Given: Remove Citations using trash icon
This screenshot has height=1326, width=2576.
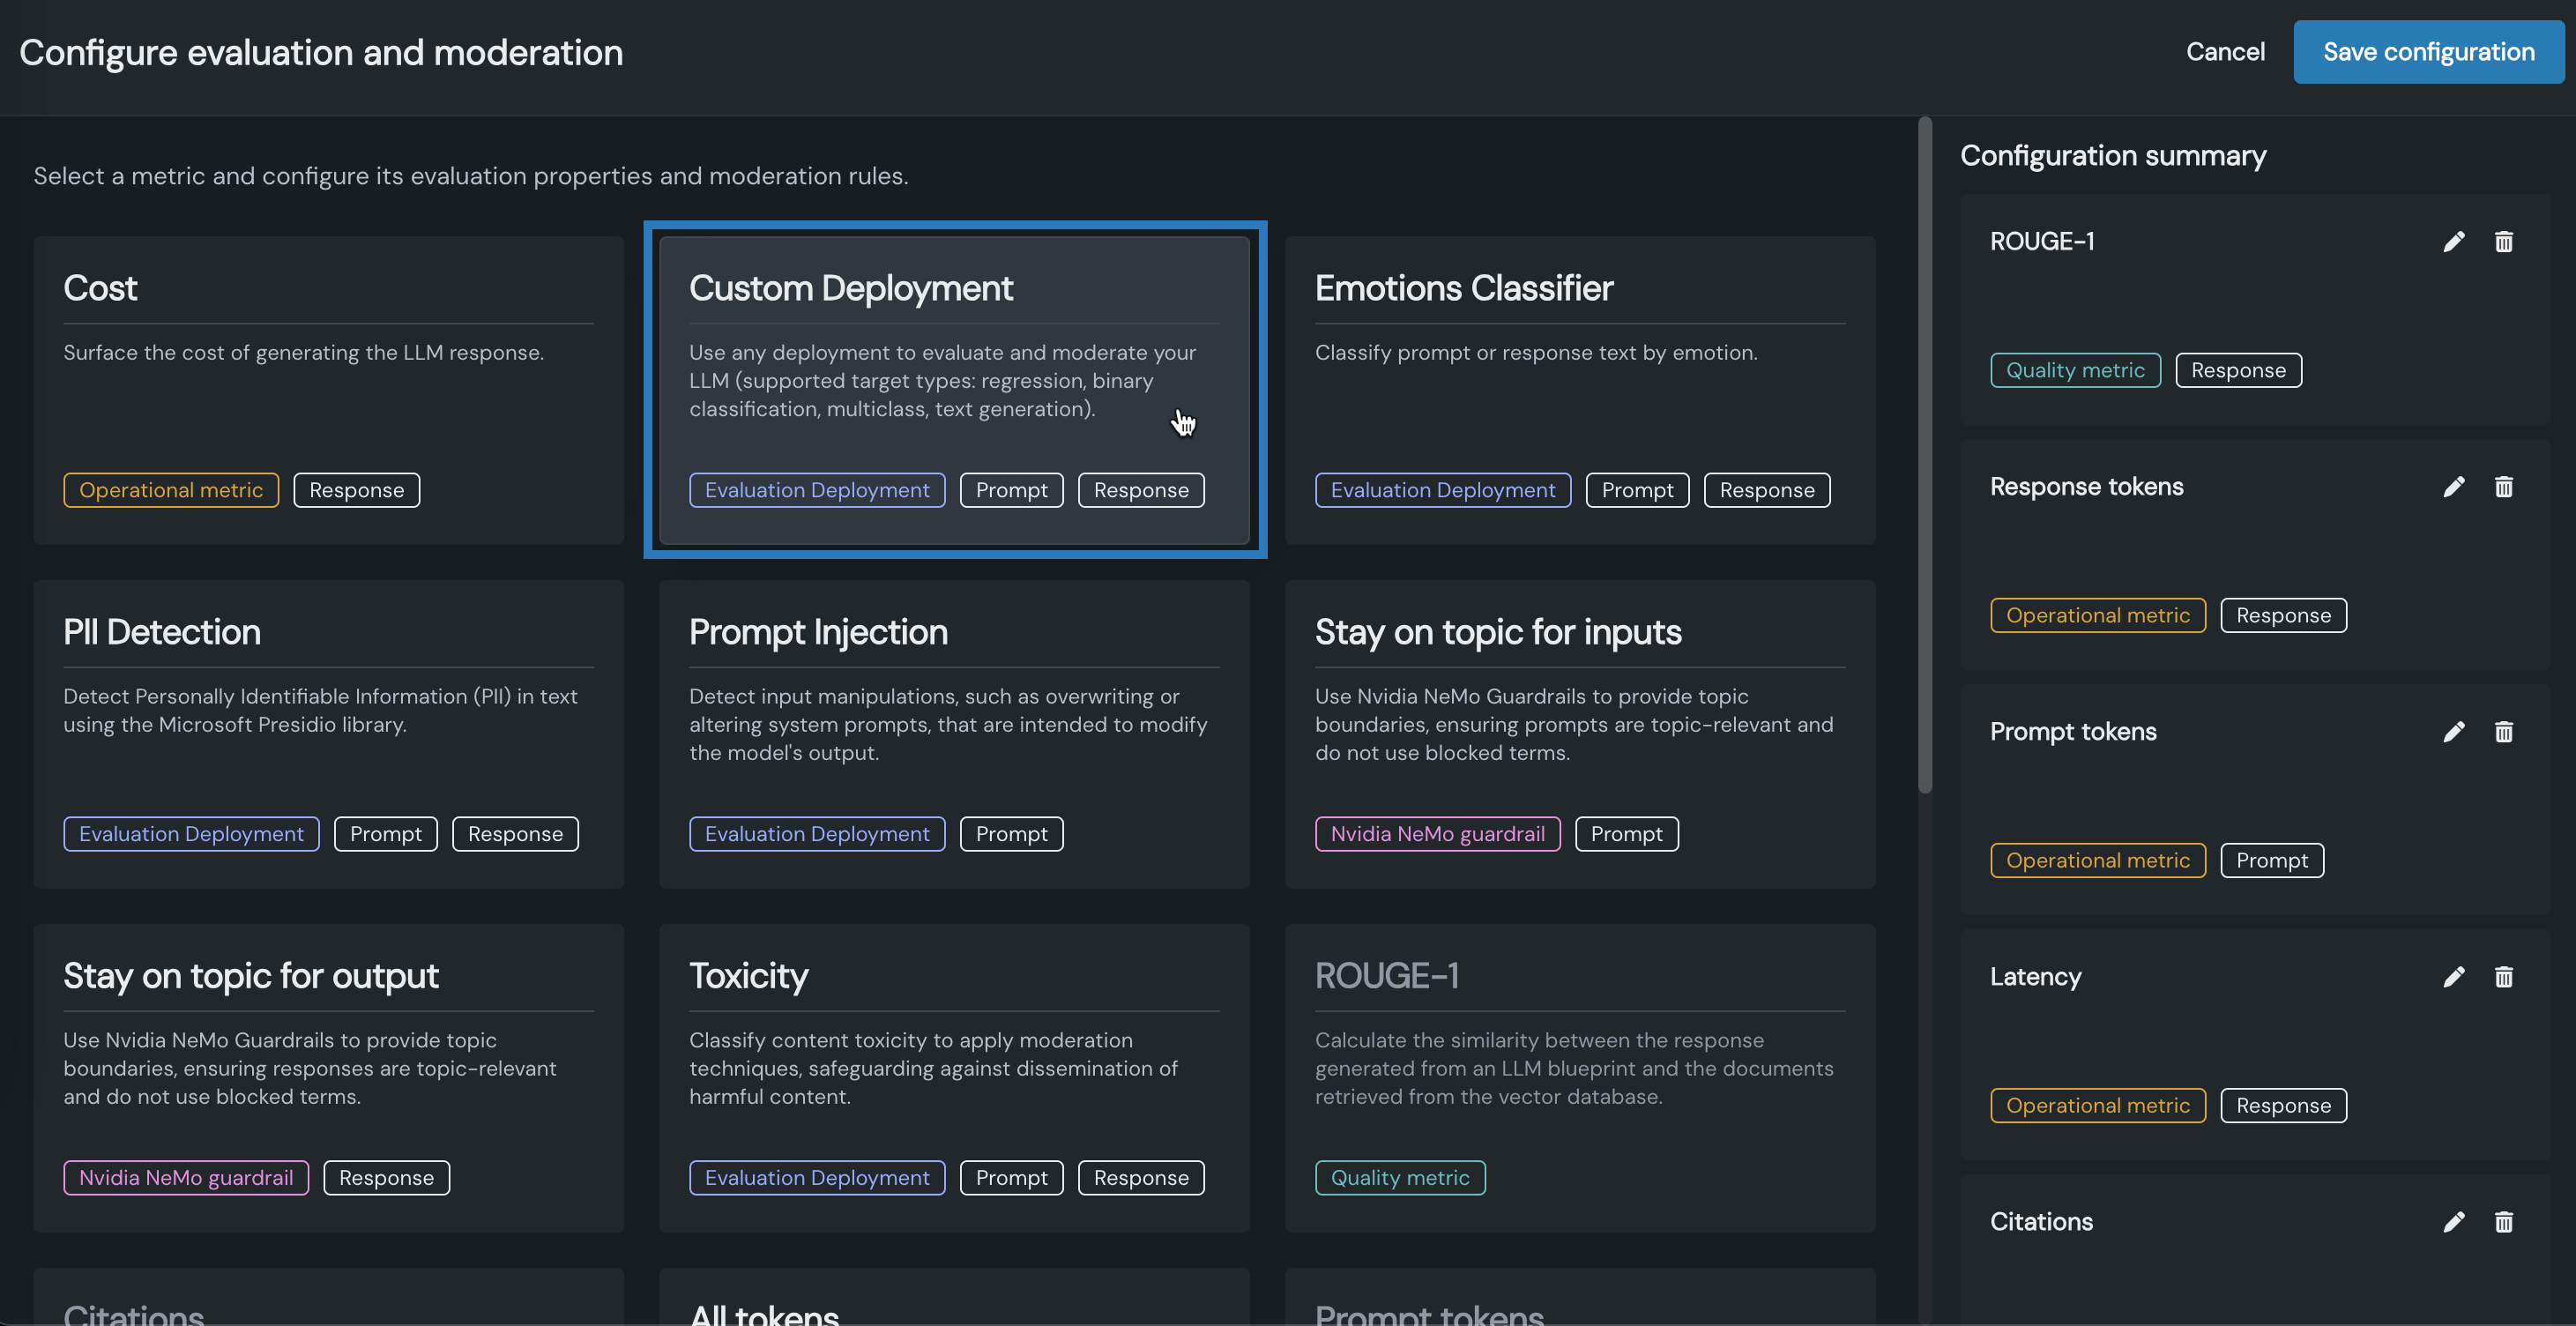Looking at the screenshot, I should (2503, 1222).
